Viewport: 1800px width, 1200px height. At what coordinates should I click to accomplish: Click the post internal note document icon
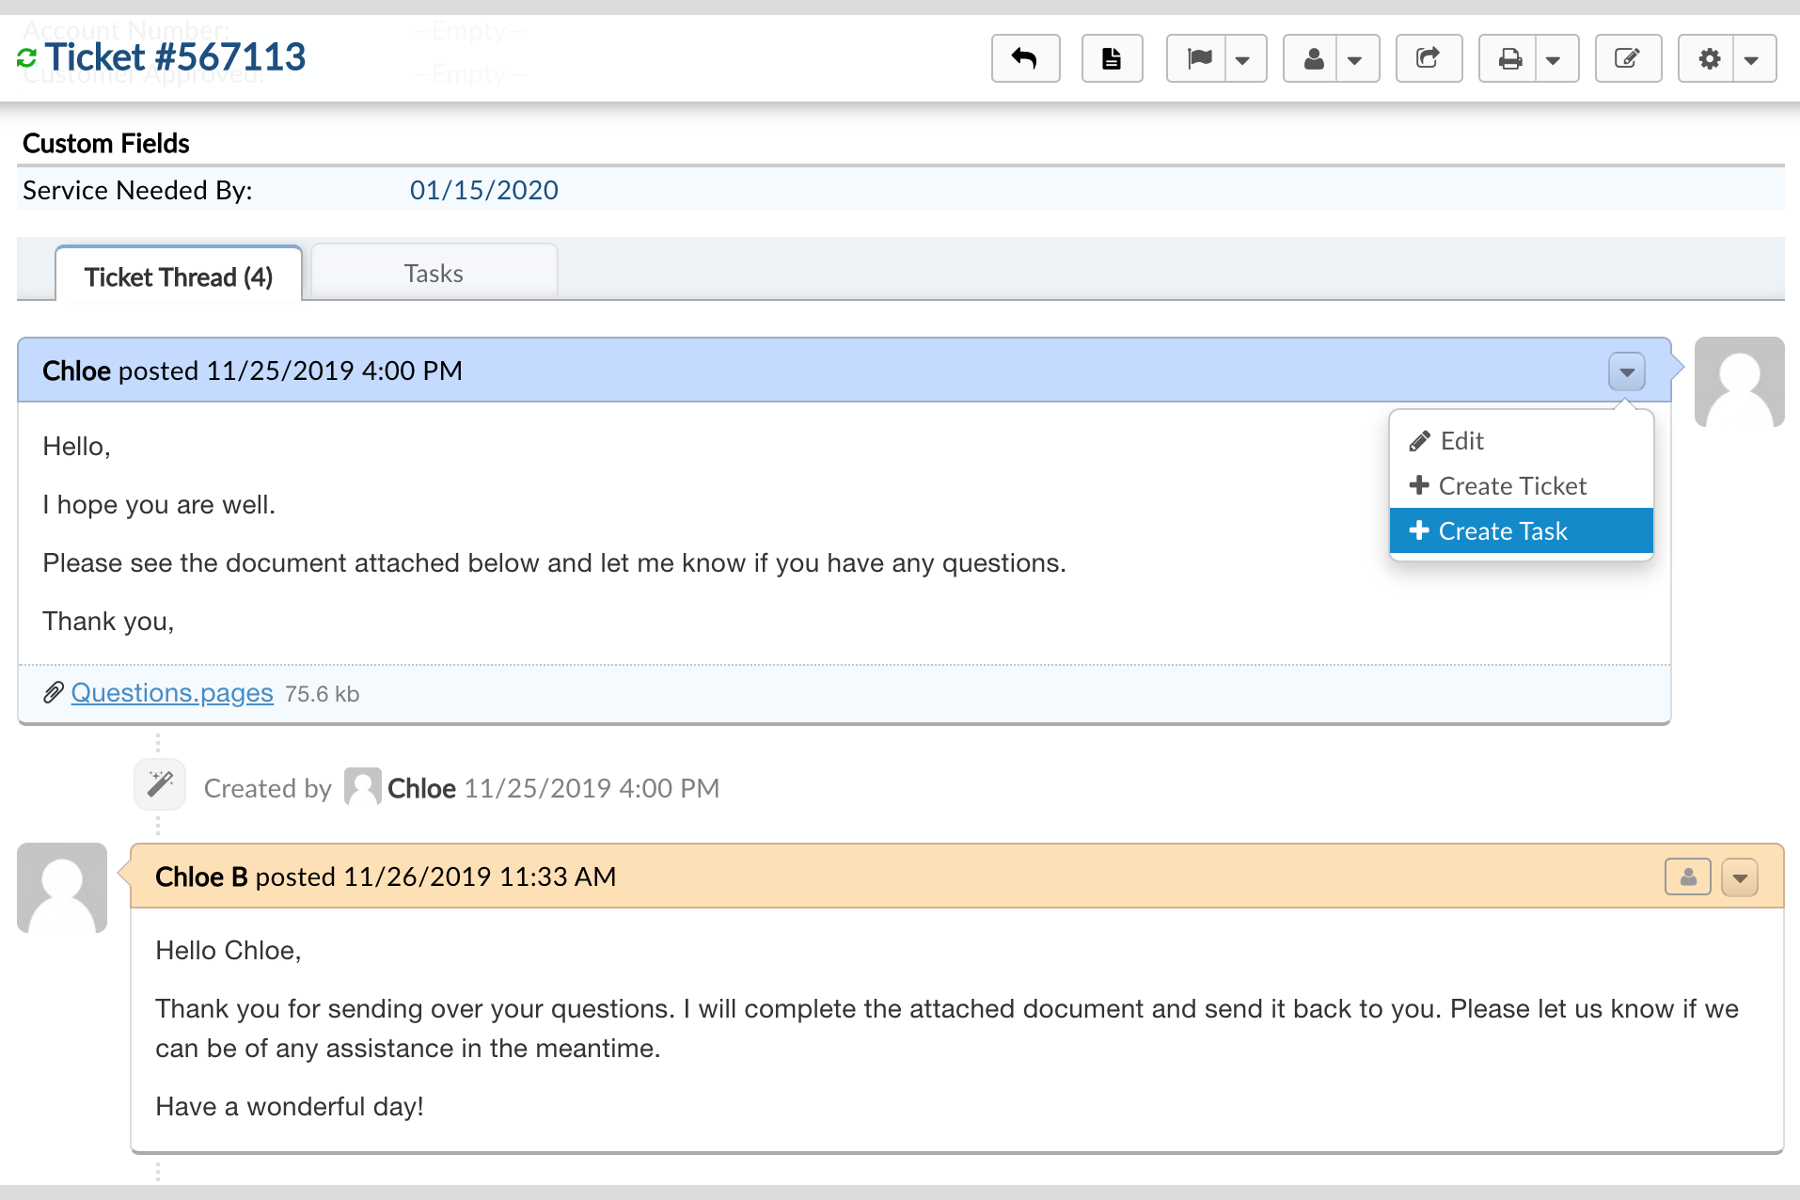[x=1111, y=59]
